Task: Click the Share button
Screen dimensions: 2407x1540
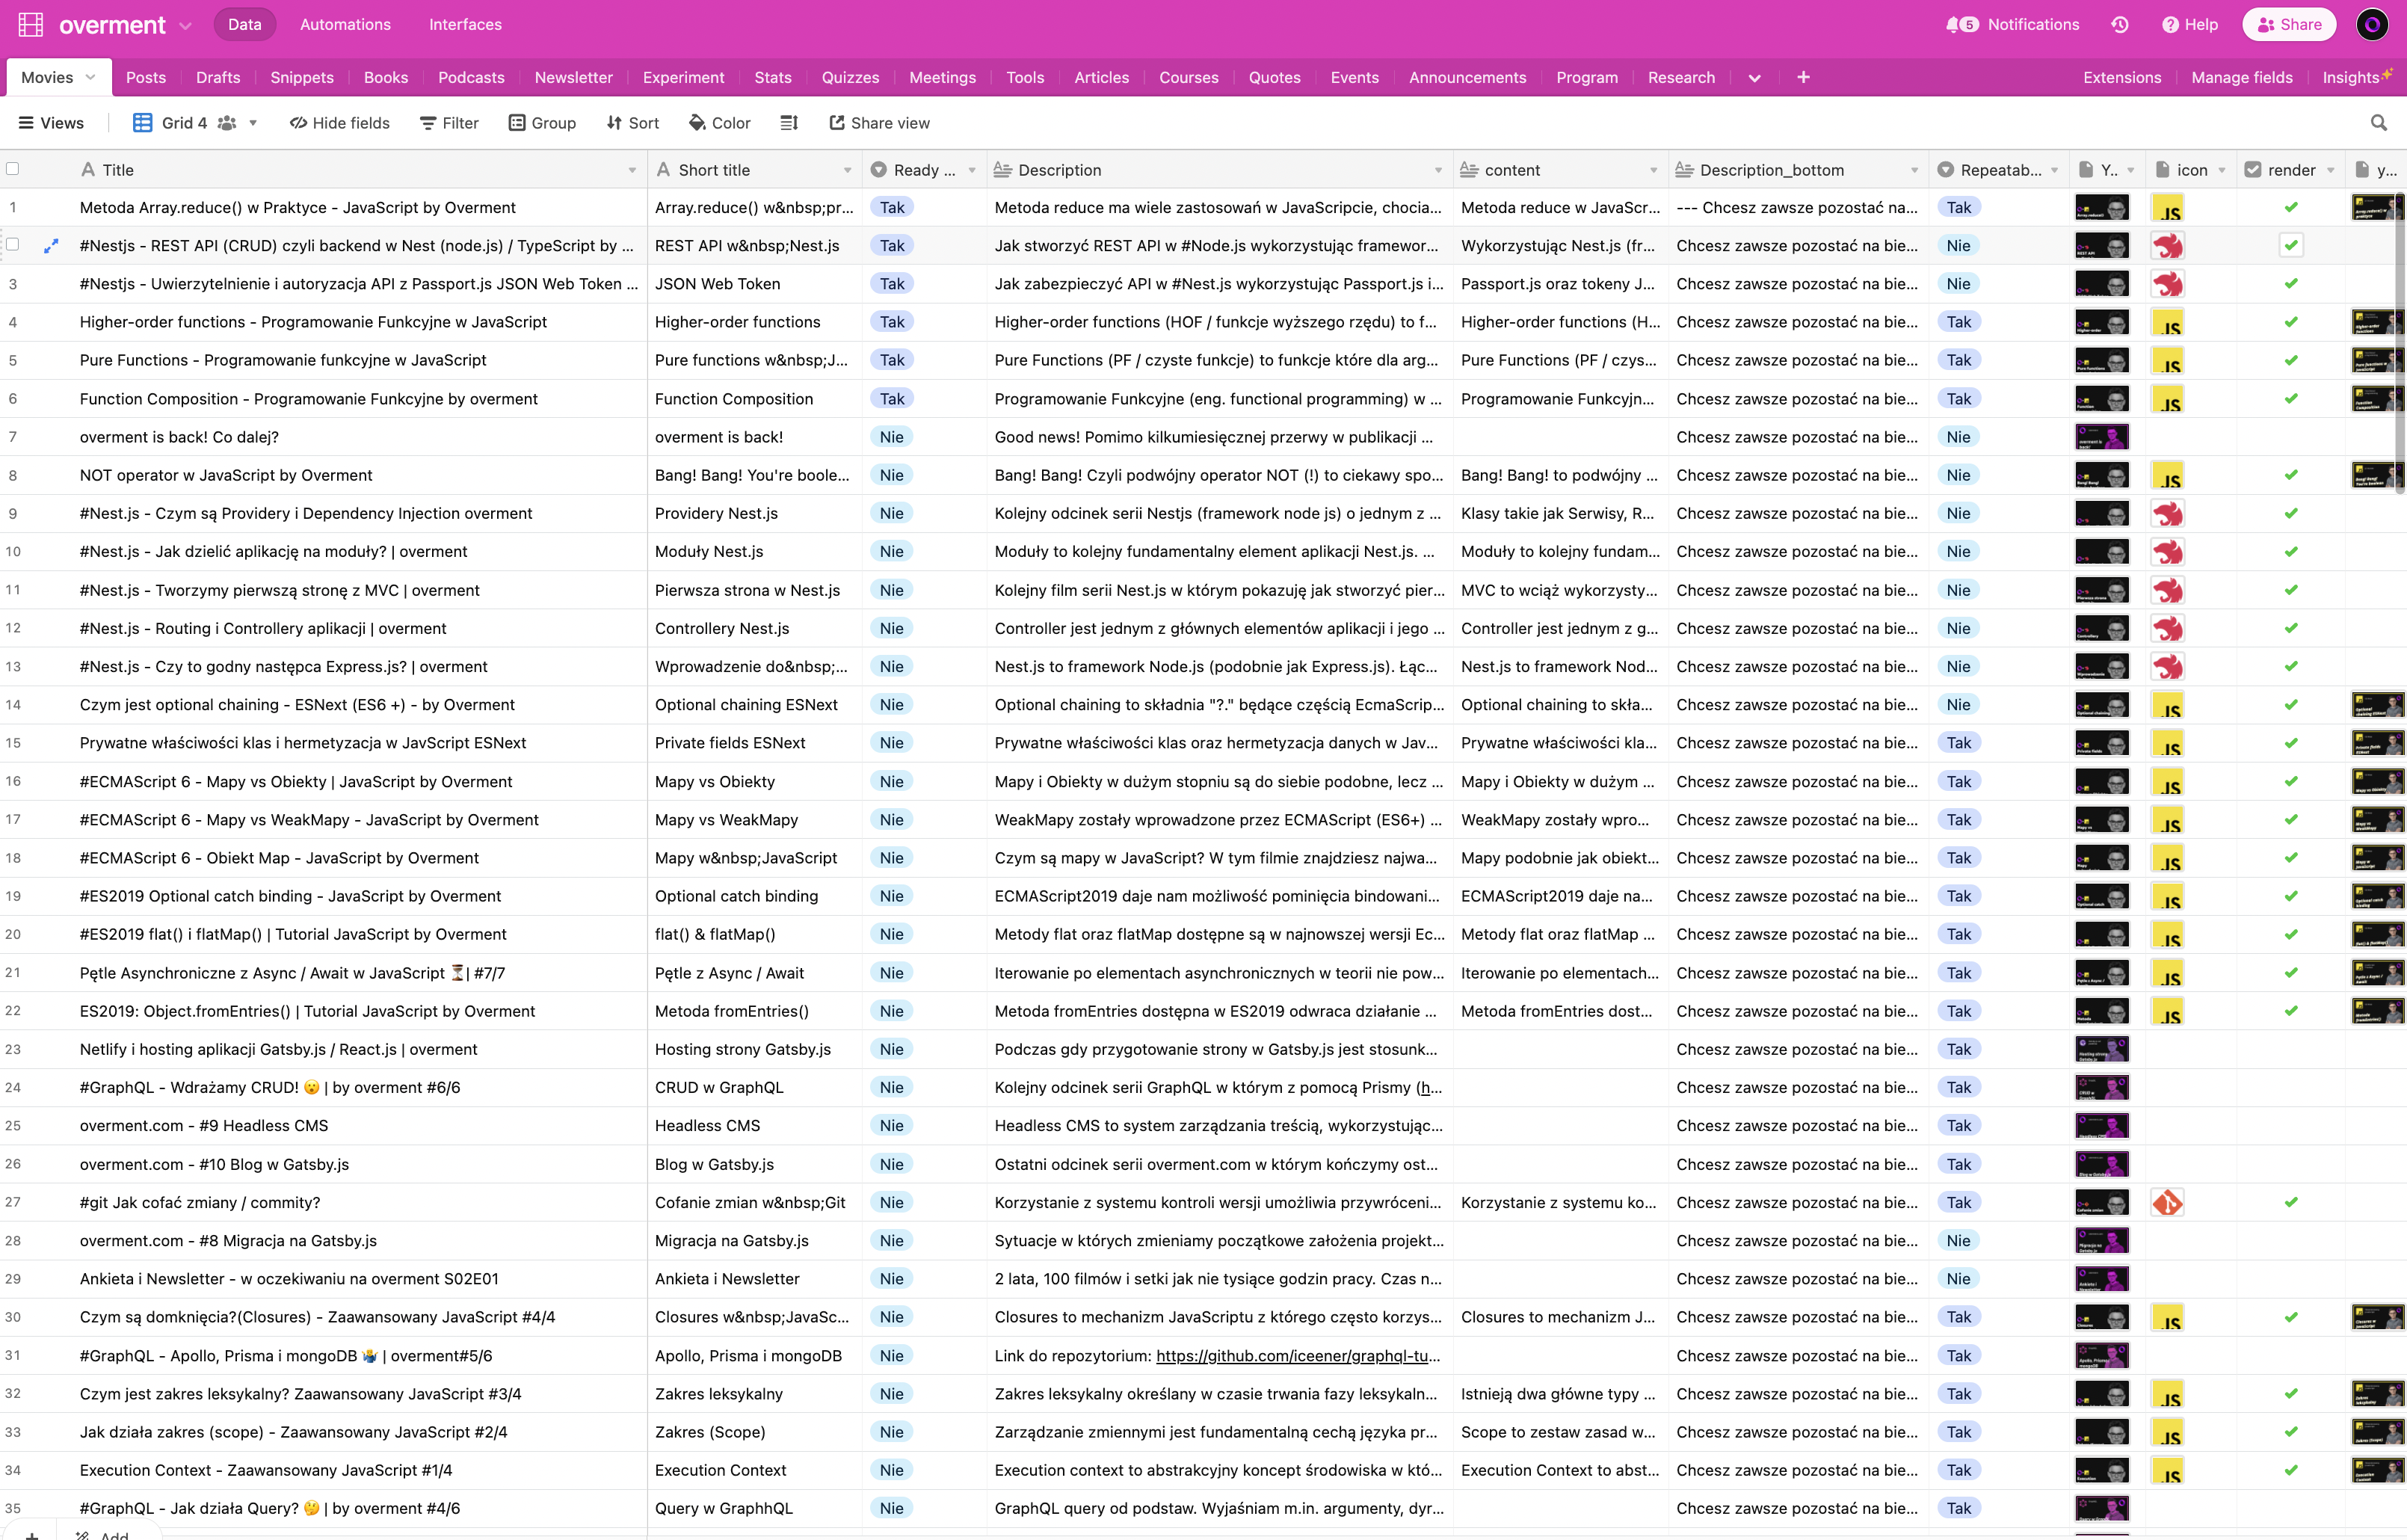Action: pyautogui.click(x=2288, y=25)
